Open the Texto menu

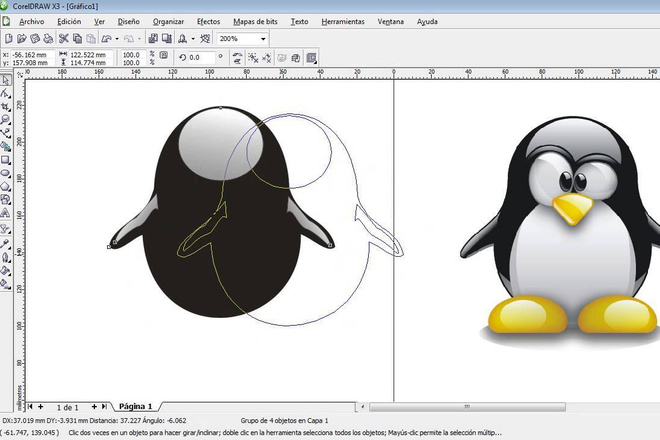click(299, 21)
